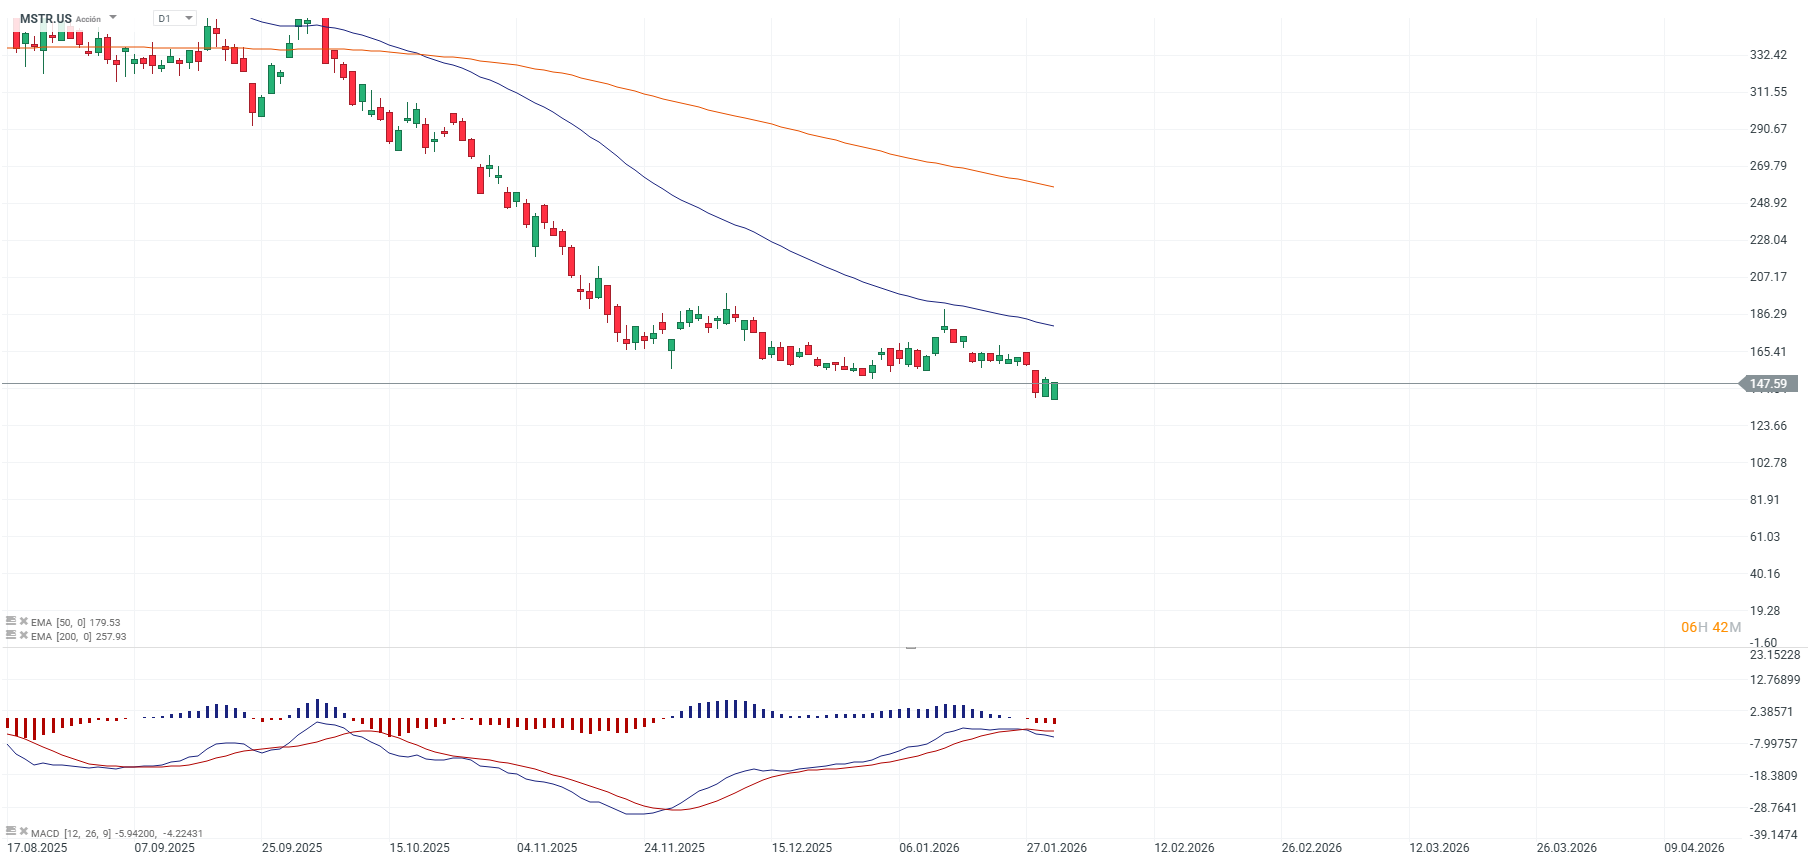Screen dimensions: 1810x865
Task: Remove the MACD indicator with its X icon
Action: point(23,832)
